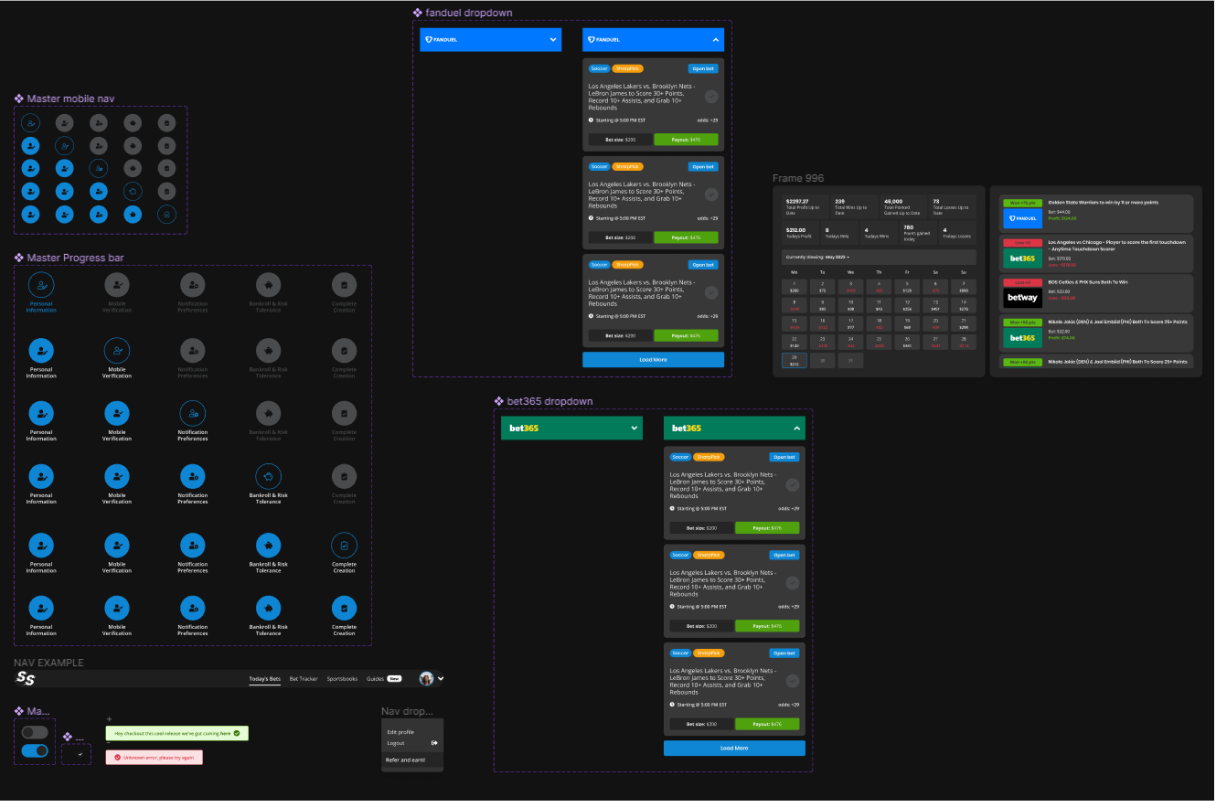The image size is (1215, 801).
Task: Expand the collapsed FanDuel dropdown
Action: [x=553, y=40]
